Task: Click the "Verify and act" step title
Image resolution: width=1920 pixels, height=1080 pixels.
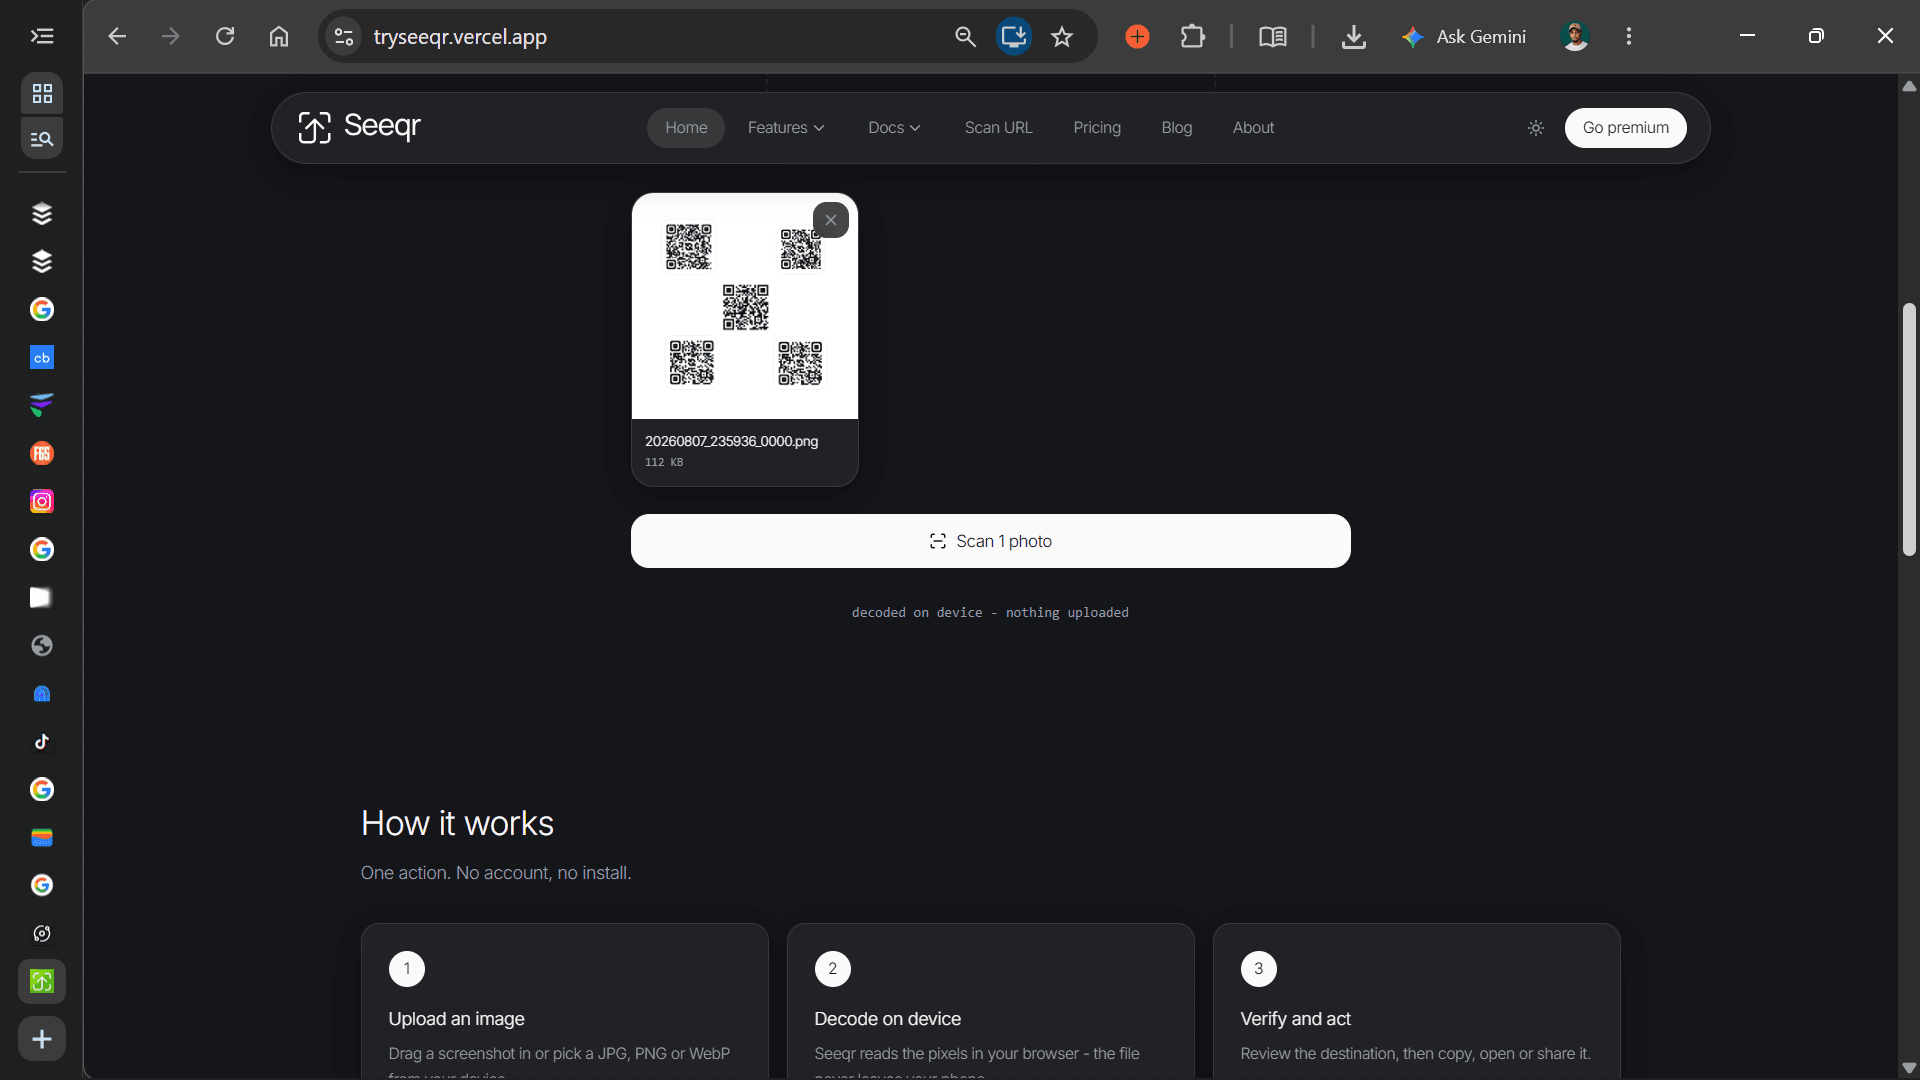Action: (x=1295, y=1019)
